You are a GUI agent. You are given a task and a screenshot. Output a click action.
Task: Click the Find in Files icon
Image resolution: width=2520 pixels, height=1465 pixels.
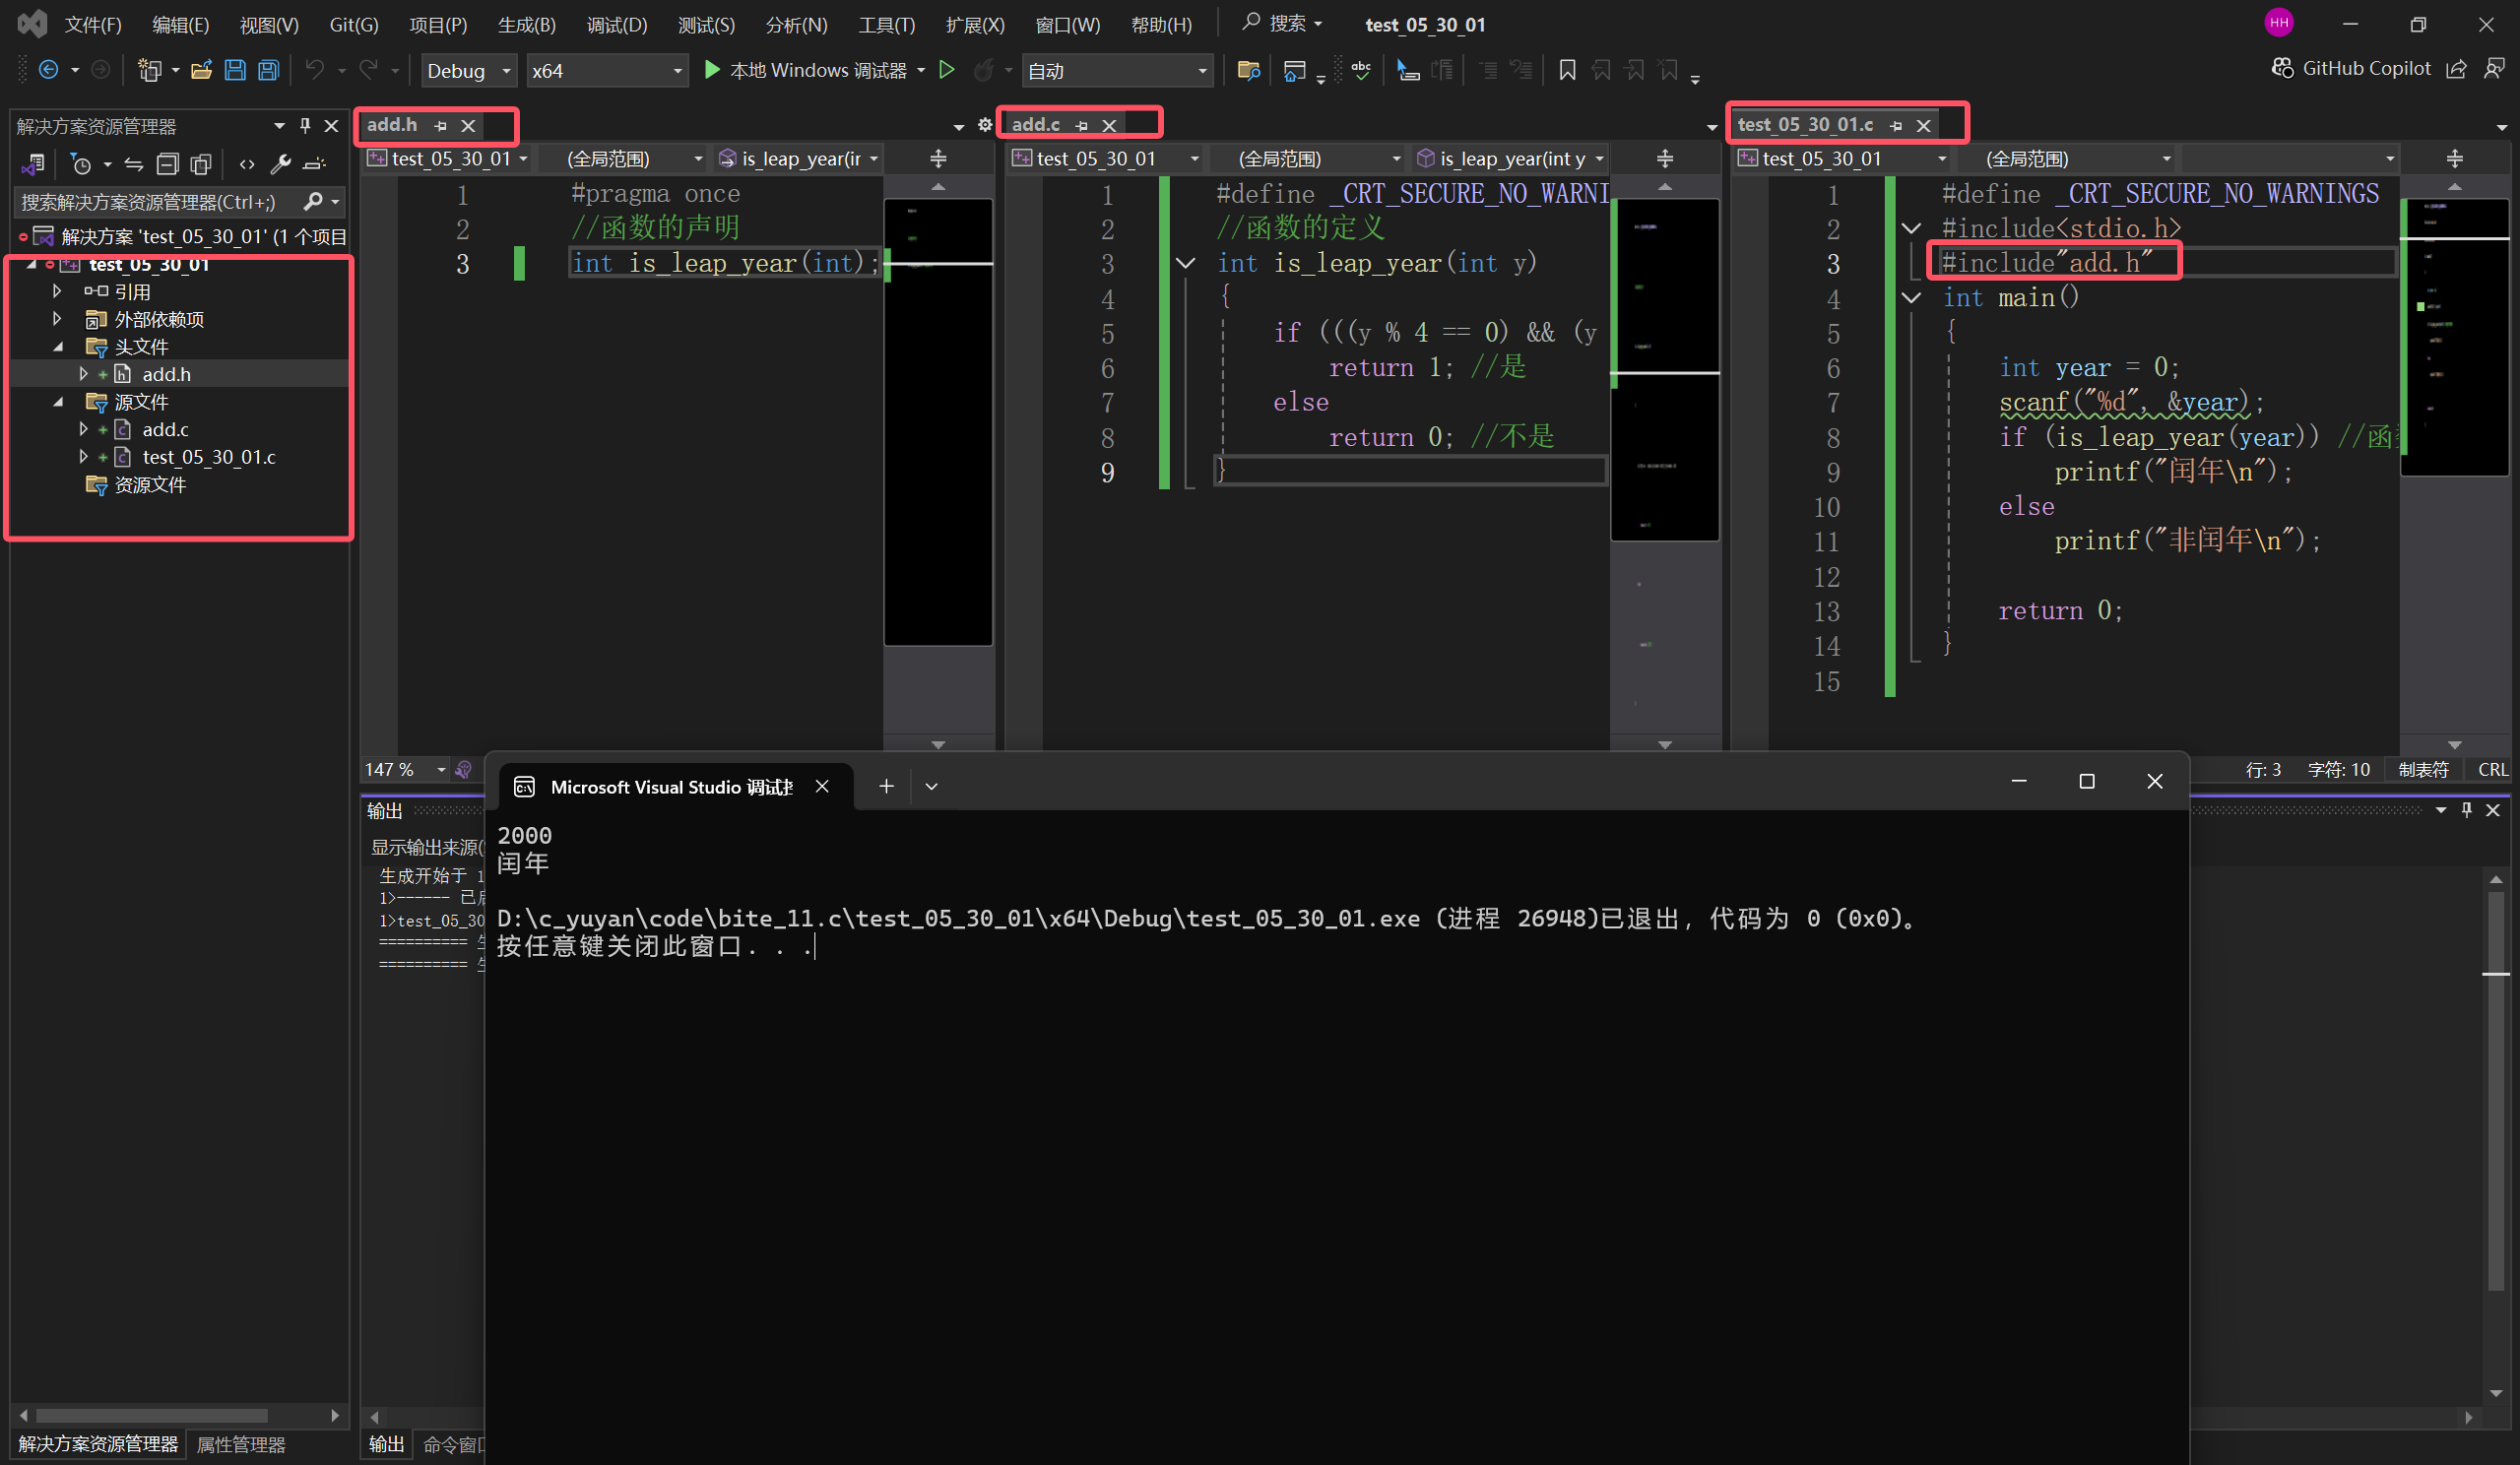1248,70
